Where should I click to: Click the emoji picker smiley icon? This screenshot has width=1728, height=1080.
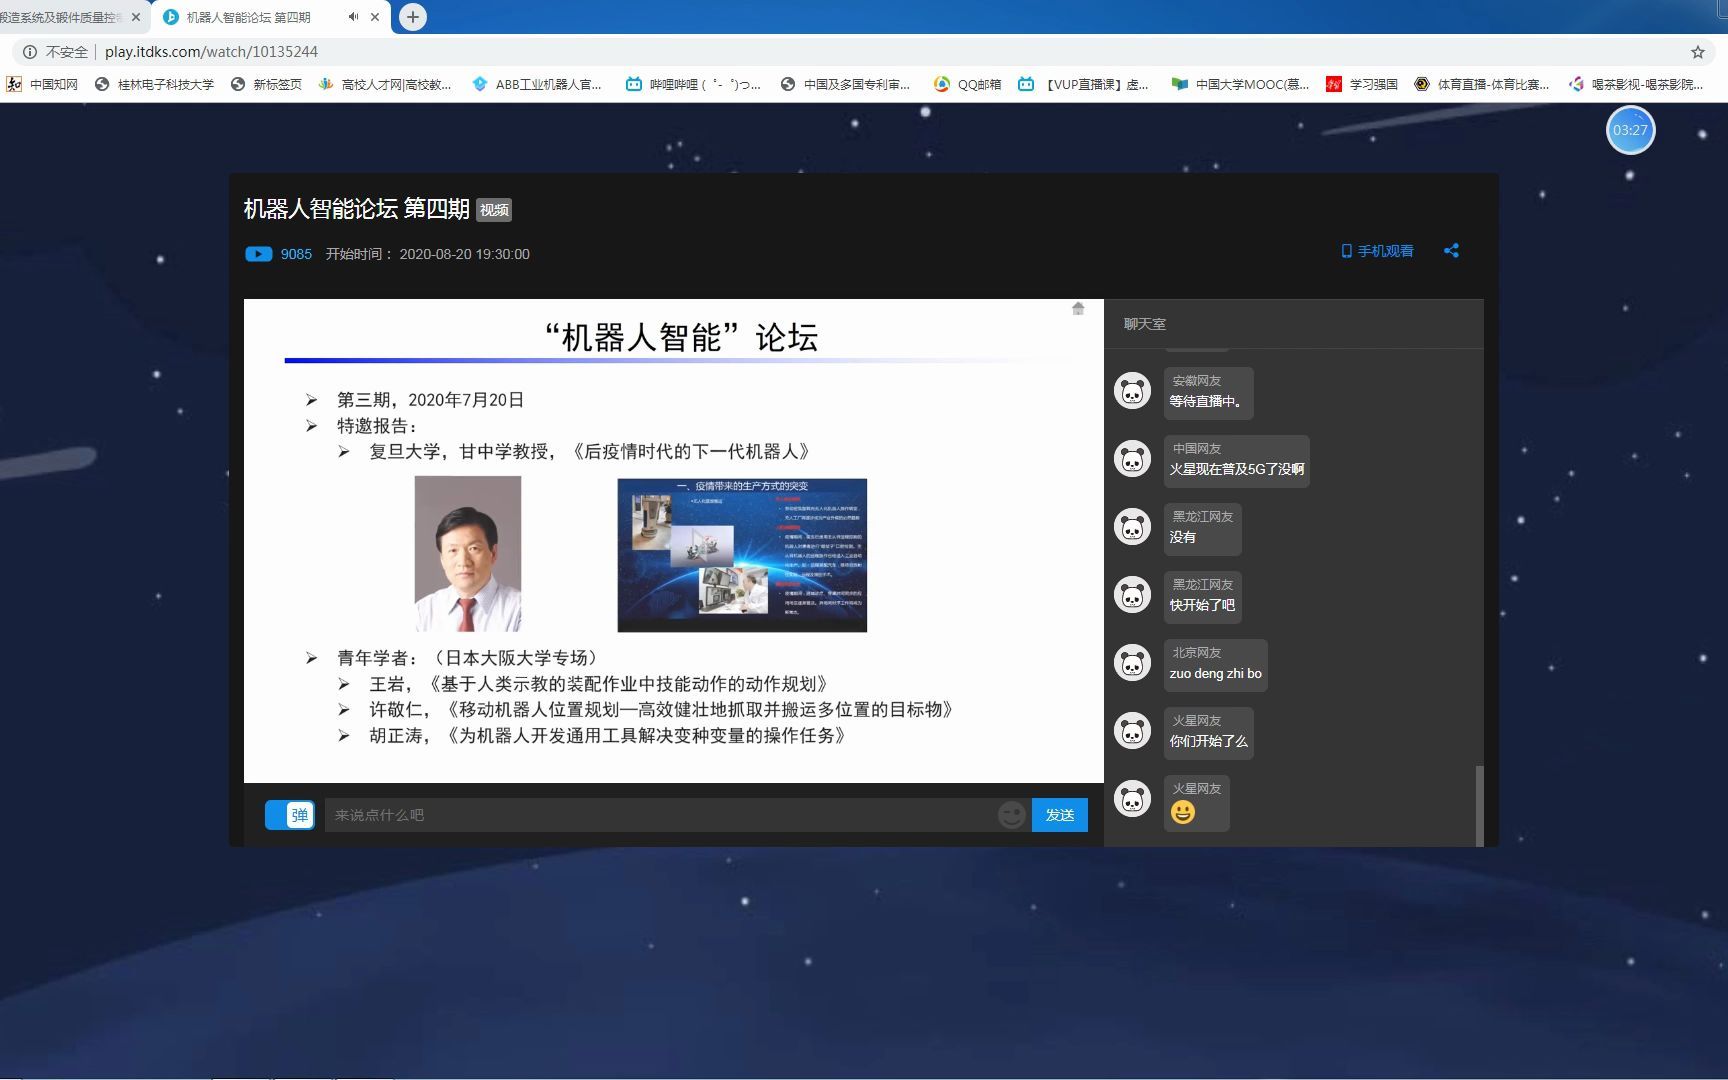[1011, 815]
